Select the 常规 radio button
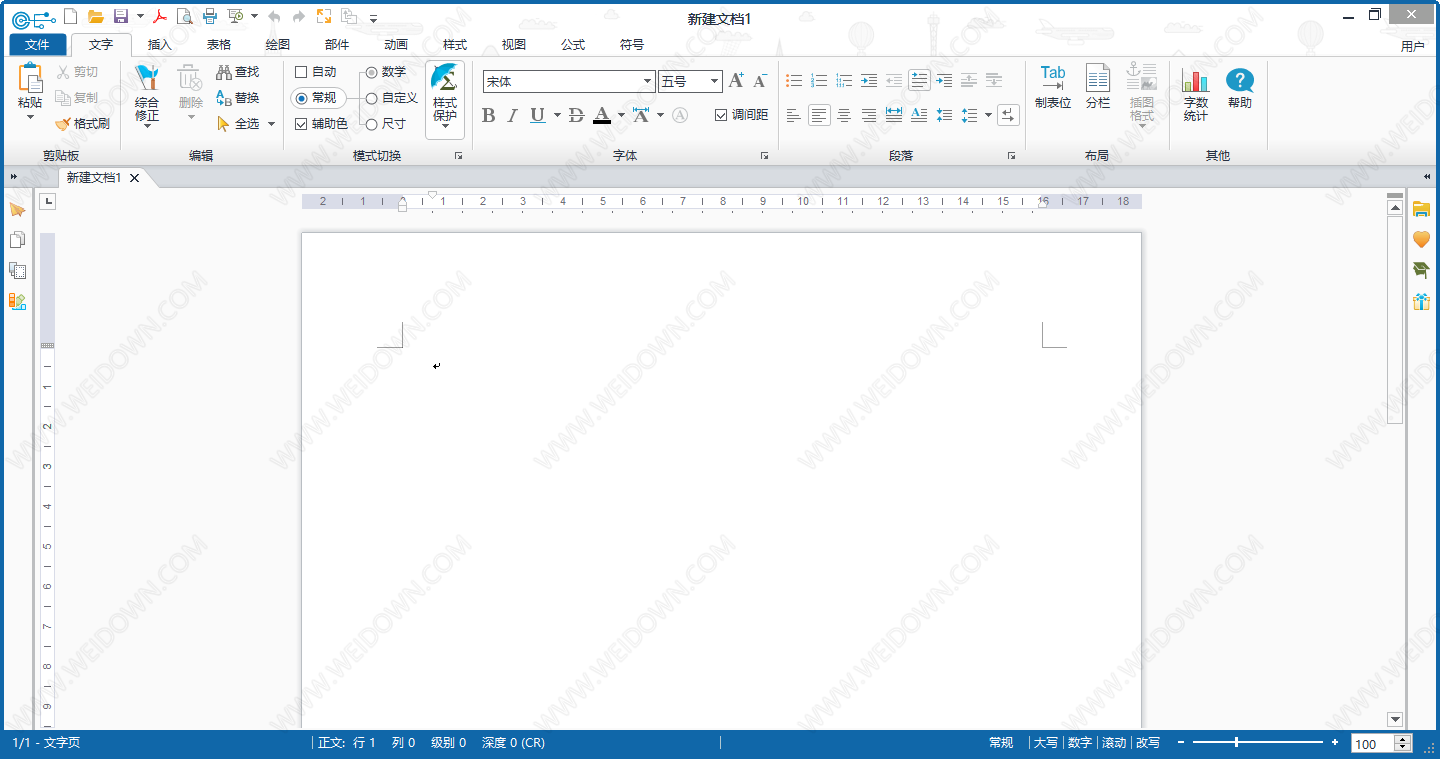The image size is (1440, 759). pyautogui.click(x=301, y=98)
